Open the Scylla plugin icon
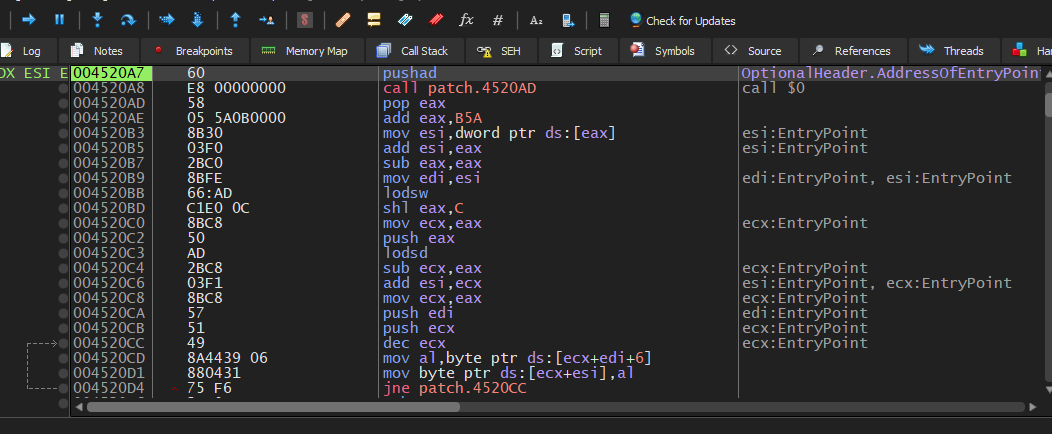Image resolution: width=1052 pixels, height=434 pixels. [305, 20]
